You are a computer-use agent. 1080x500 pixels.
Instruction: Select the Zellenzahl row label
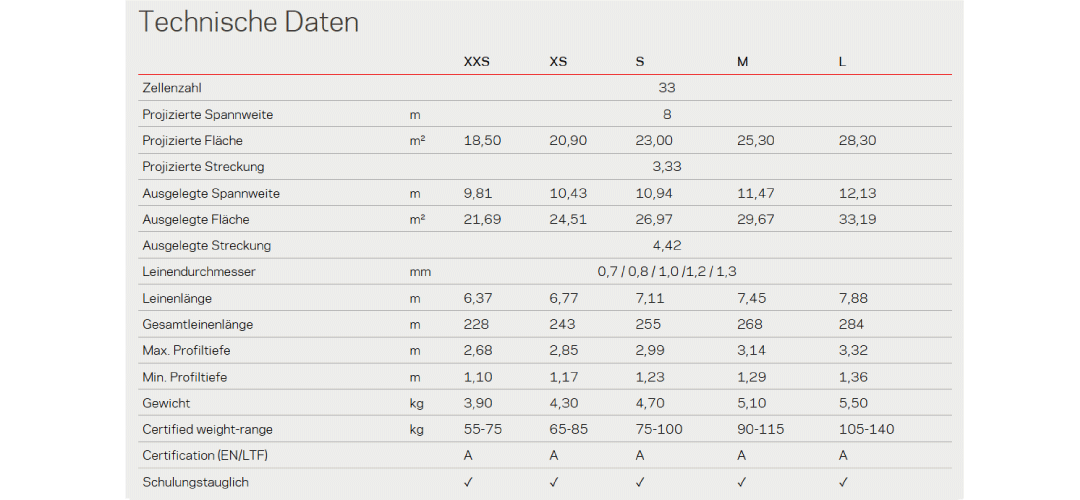point(173,88)
